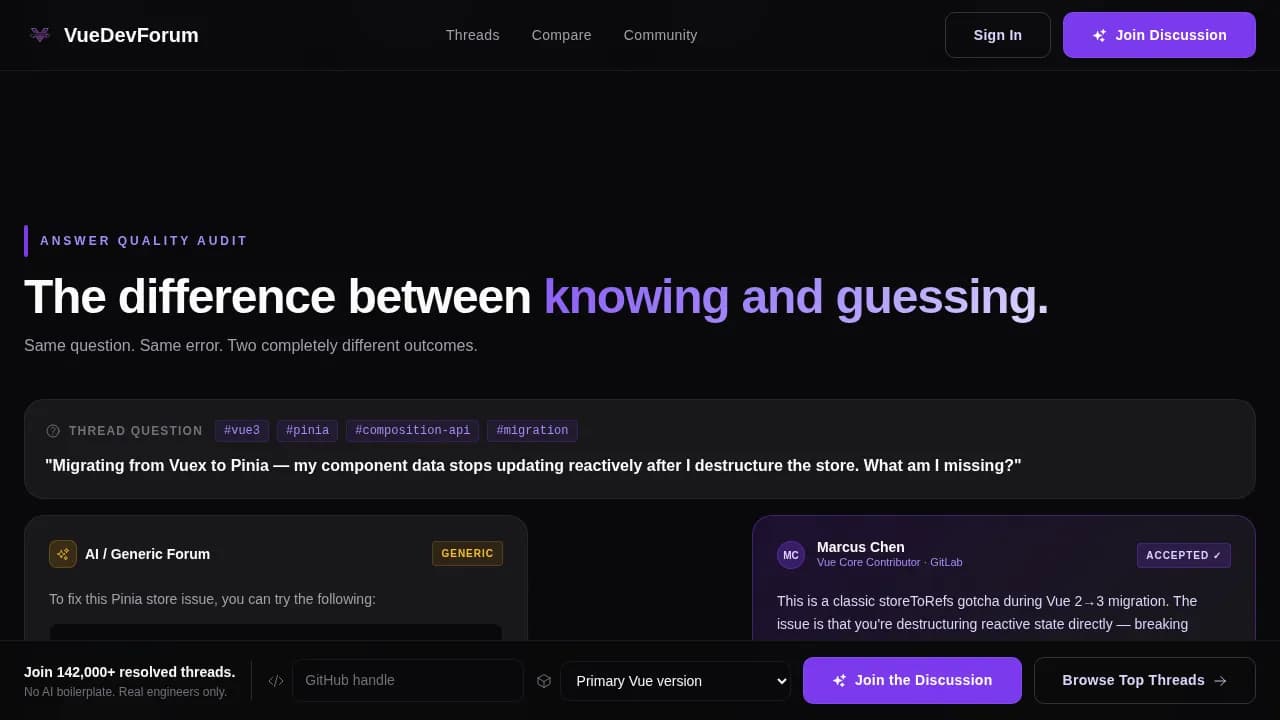This screenshot has height=720, width=1280.
Task: Select the #composition-api tag
Action: [412, 431]
